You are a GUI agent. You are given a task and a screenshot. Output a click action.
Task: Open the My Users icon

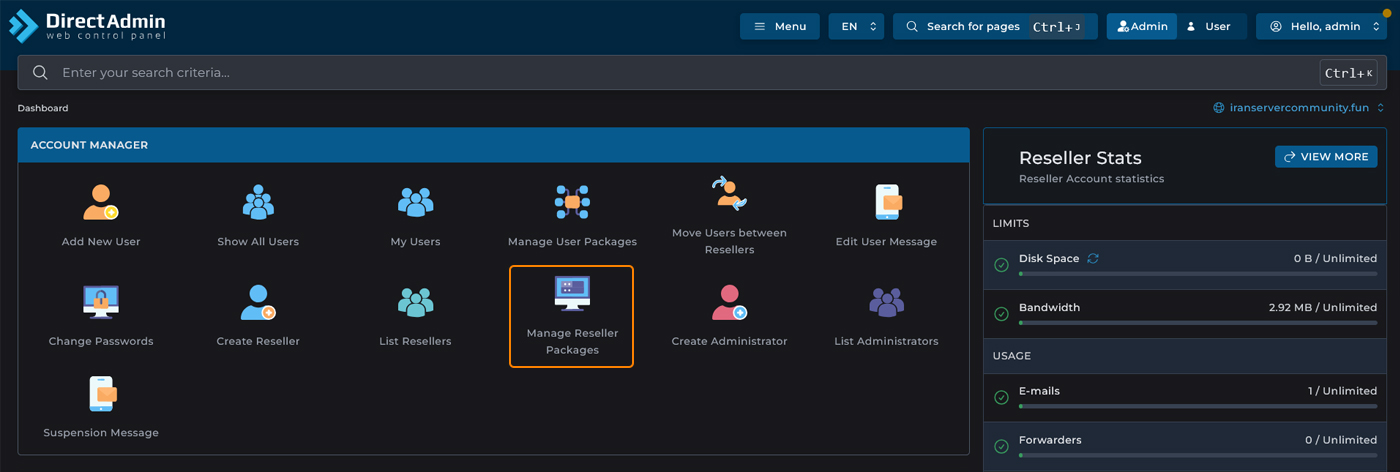click(415, 202)
